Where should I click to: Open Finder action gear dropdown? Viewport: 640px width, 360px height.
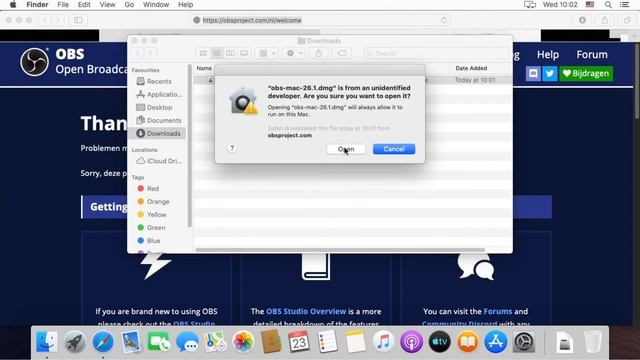(294, 53)
